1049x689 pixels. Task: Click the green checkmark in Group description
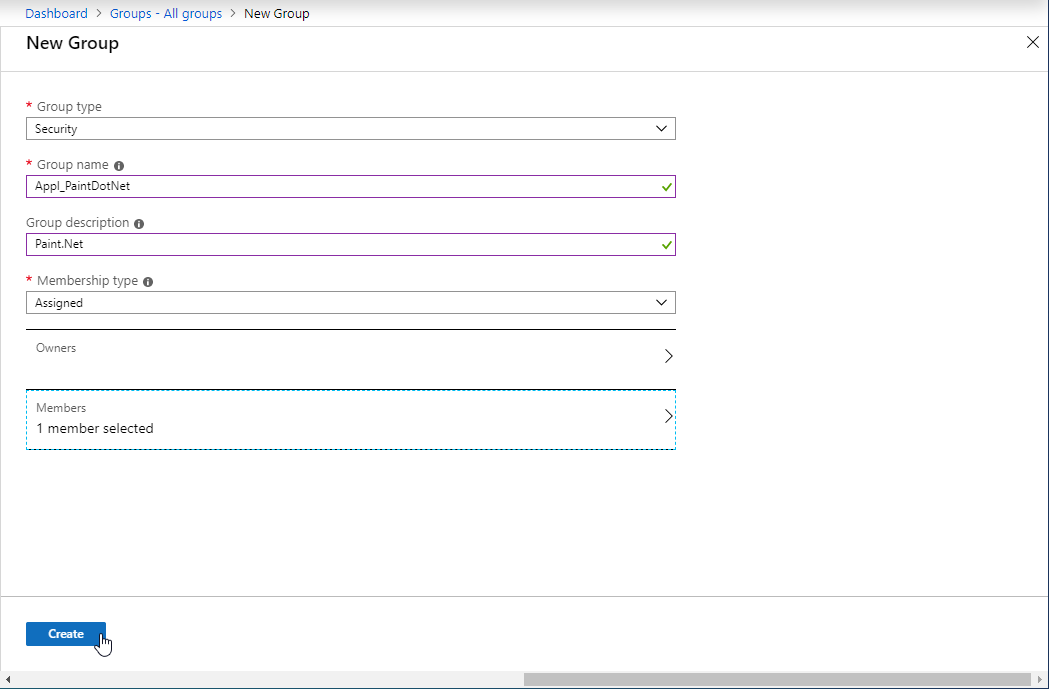coord(667,245)
